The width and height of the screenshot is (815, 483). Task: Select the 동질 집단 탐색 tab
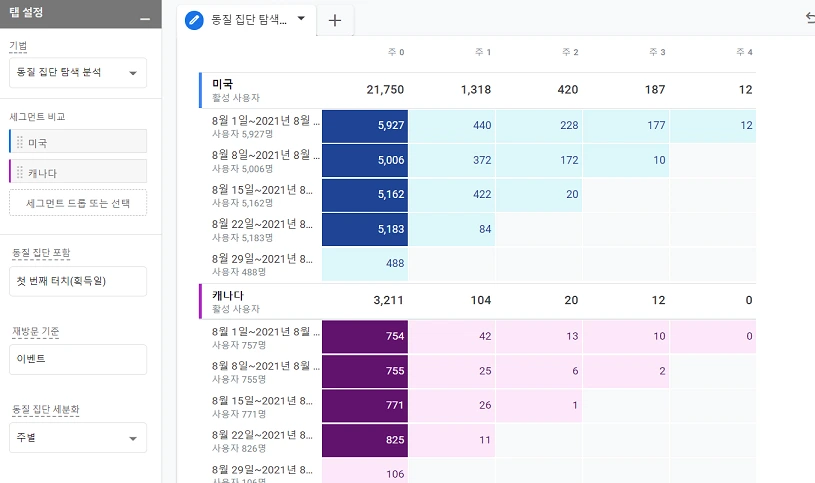(x=248, y=20)
